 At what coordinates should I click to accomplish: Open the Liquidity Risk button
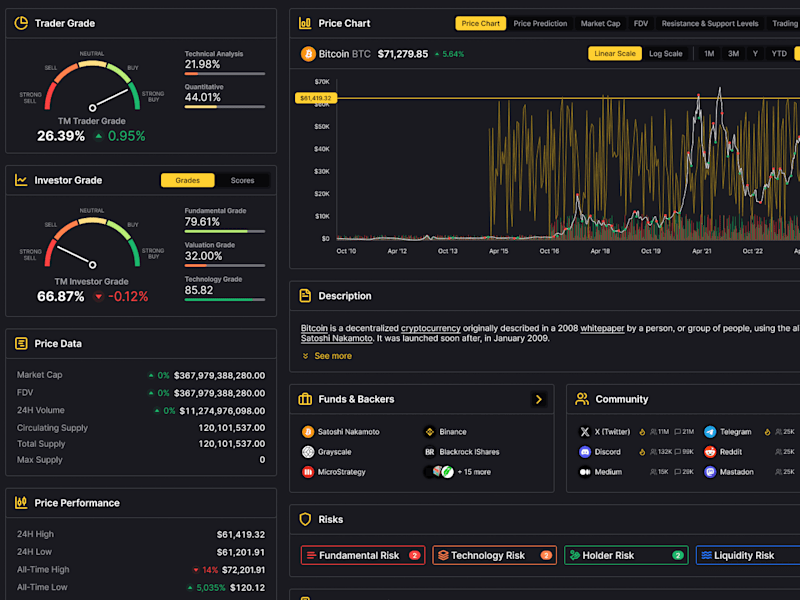(x=748, y=555)
